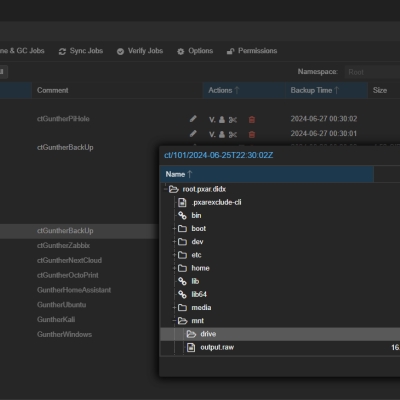The height and width of the screenshot is (400, 400).
Task: Click backup time 2024-06-27 00:30:02
Action: pyautogui.click(x=324, y=119)
